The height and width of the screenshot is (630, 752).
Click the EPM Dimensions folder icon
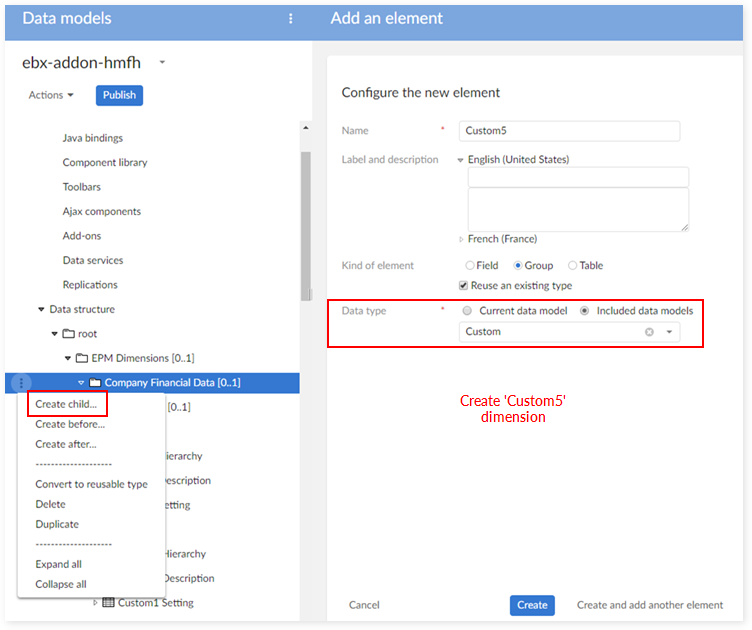(82, 358)
